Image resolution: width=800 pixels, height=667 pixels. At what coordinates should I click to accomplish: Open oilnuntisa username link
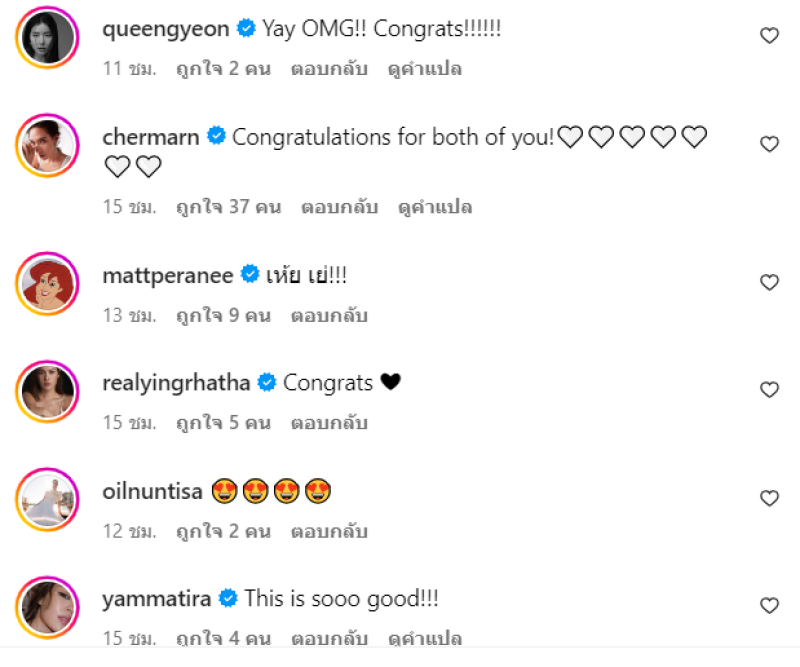[153, 491]
